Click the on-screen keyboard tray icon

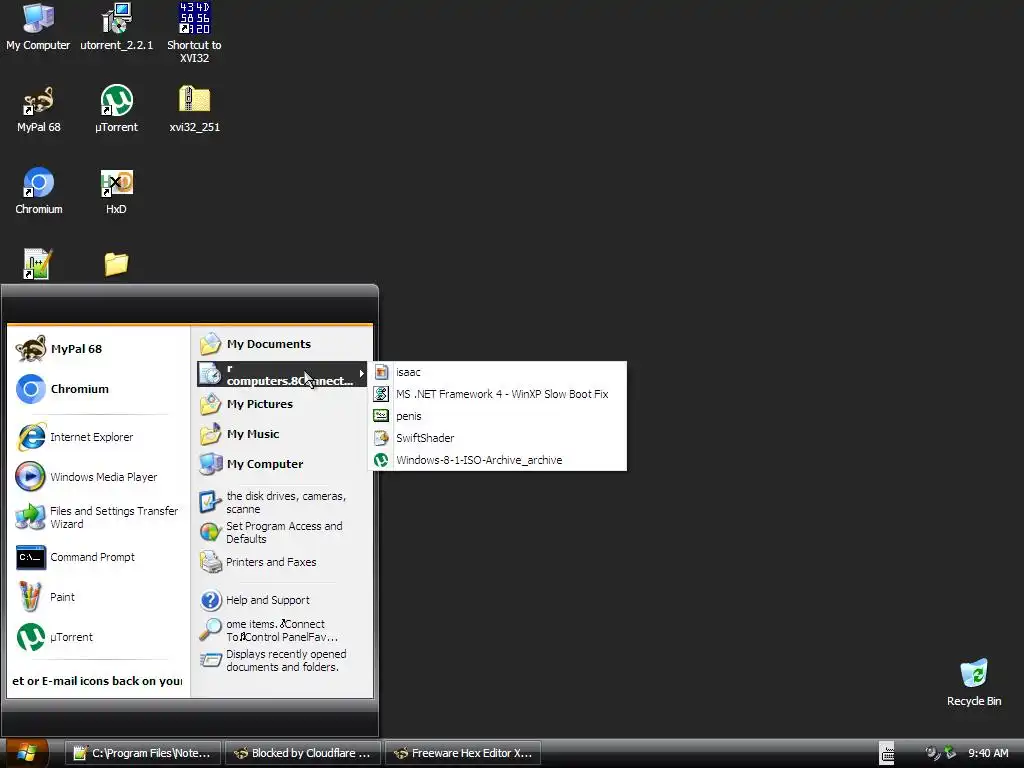pyautogui.click(x=887, y=753)
